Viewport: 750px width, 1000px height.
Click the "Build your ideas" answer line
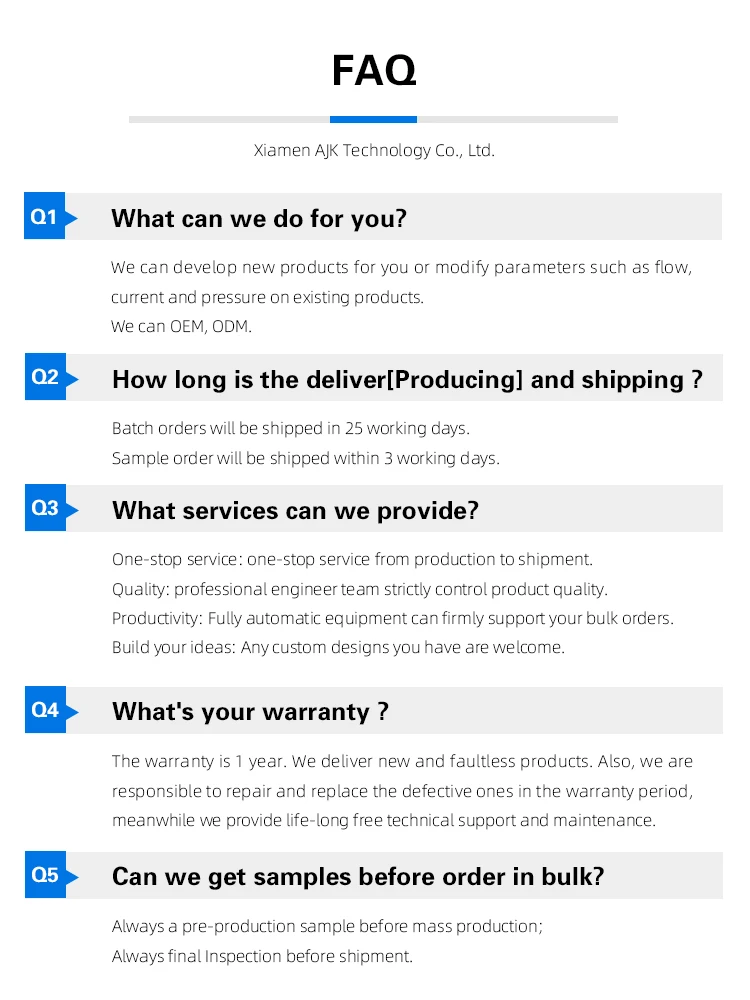pos(338,647)
